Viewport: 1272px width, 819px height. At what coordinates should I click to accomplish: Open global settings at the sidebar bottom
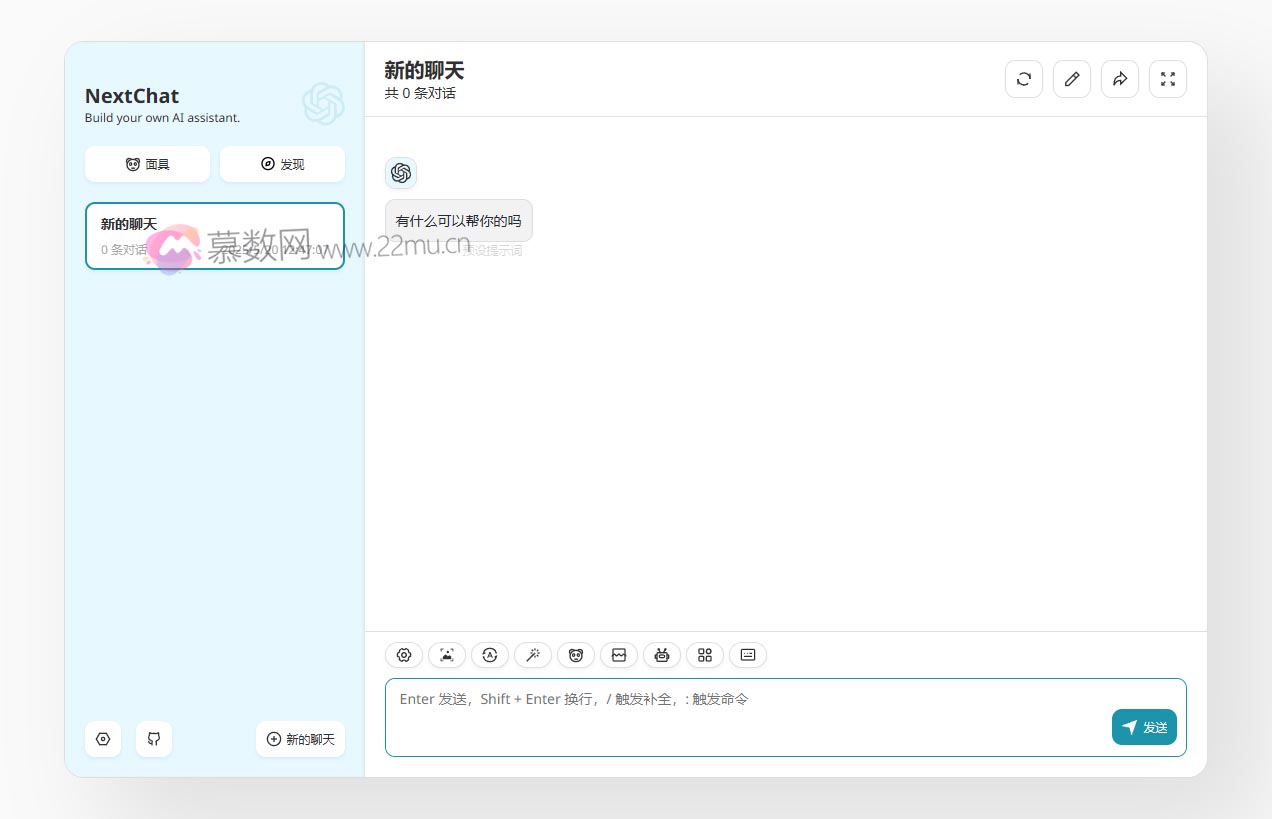pyautogui.click(x=103, y=739)
